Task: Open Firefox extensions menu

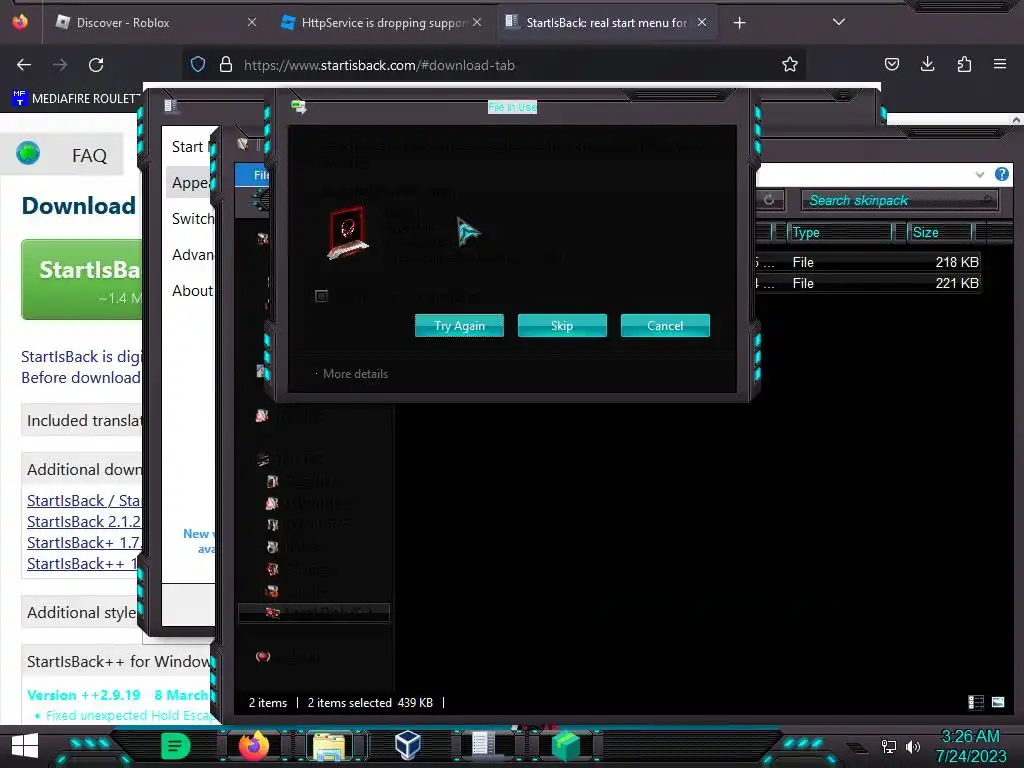Action: (x=964, y=64)
